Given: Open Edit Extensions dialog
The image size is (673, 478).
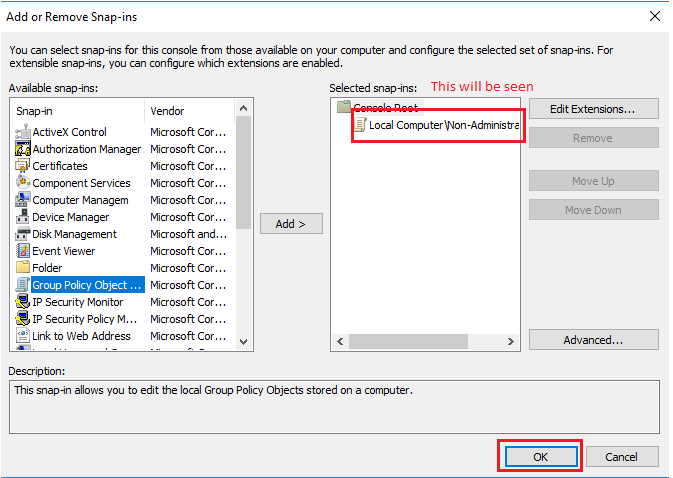Looking at the screenshot, I should point(593,108).
